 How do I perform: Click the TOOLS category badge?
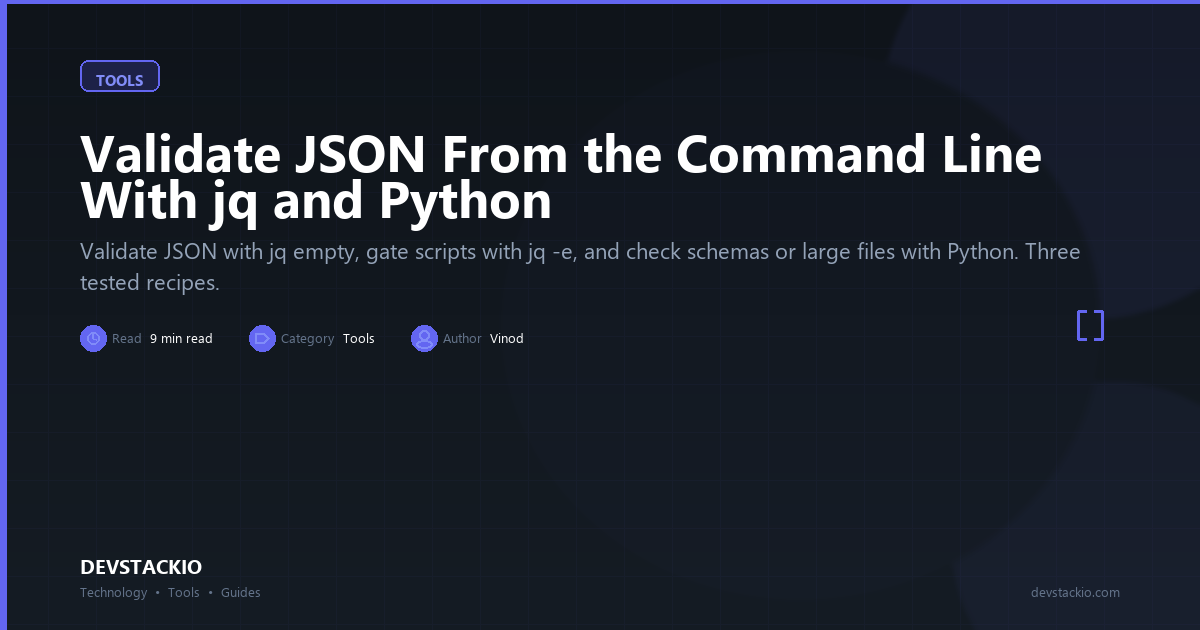[120, 77]
